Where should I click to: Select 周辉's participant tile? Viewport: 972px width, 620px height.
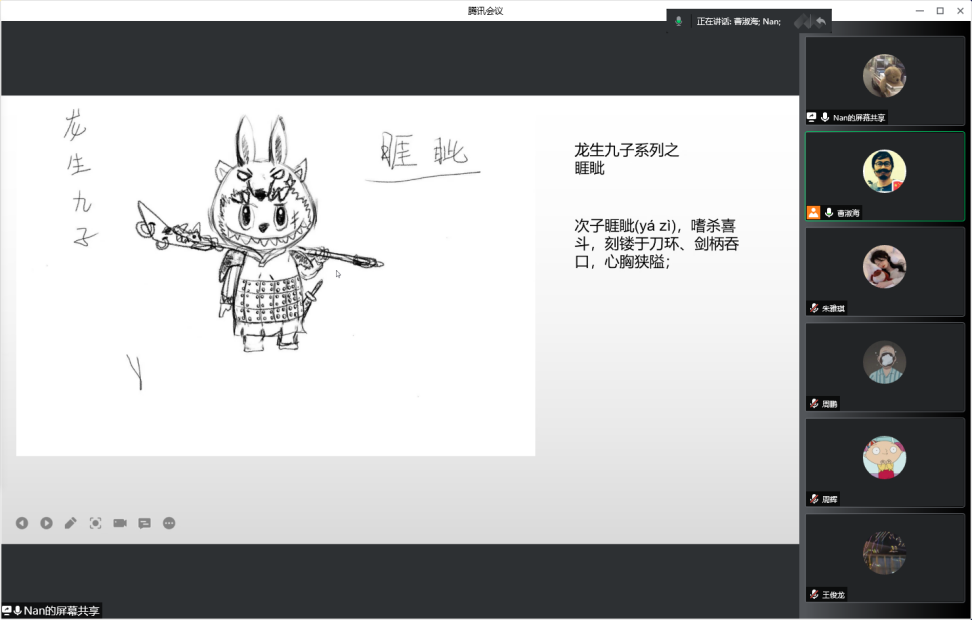pyautogui.click(x=885, y=461)
